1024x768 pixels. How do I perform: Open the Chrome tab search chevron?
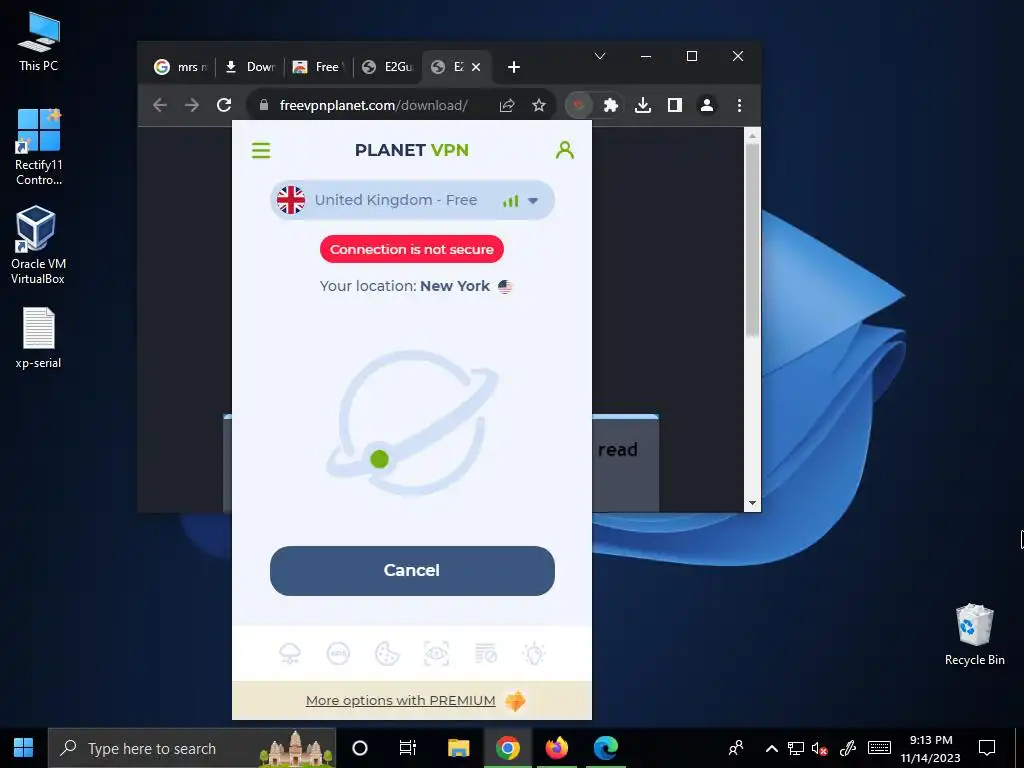tap(600, 56)
